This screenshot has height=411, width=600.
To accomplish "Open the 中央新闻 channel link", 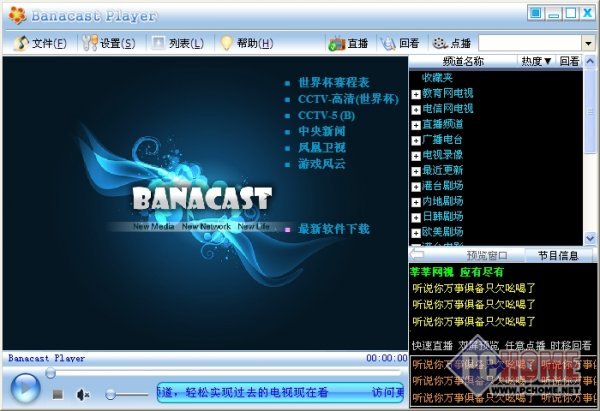I will (x=321, y=131).
